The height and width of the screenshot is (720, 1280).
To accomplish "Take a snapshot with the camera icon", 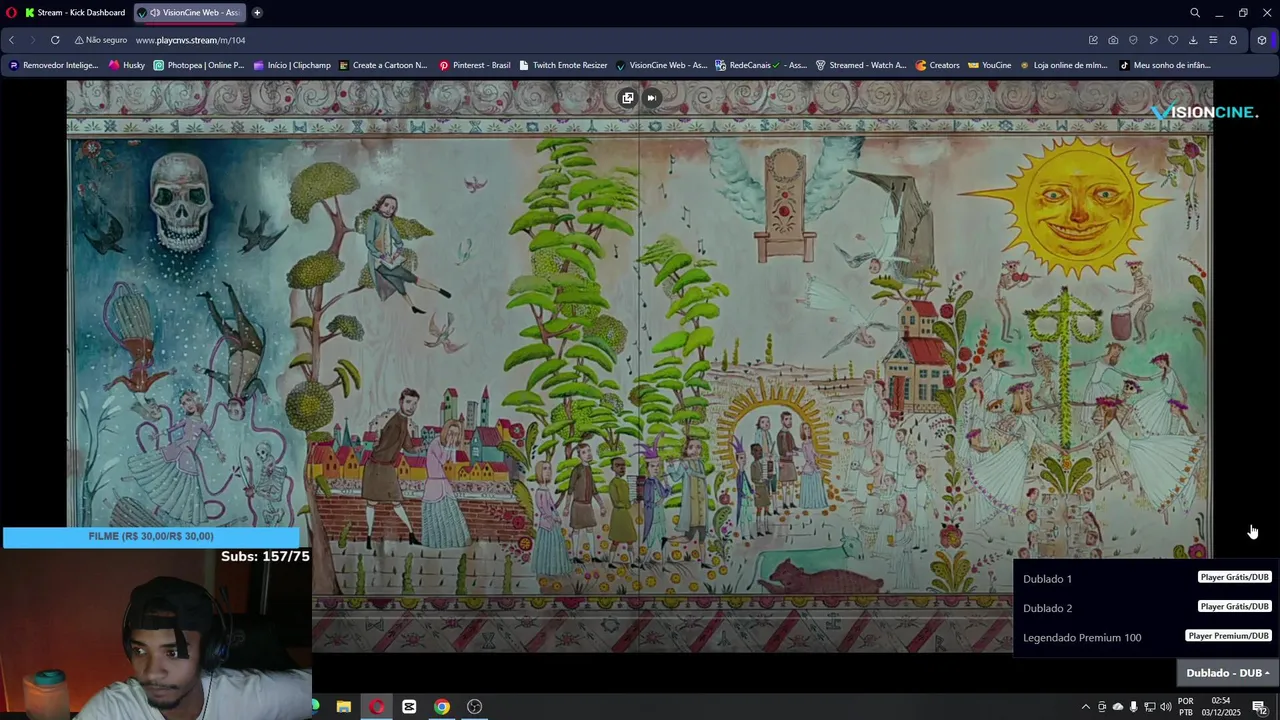I will [x=1113, y=40].
